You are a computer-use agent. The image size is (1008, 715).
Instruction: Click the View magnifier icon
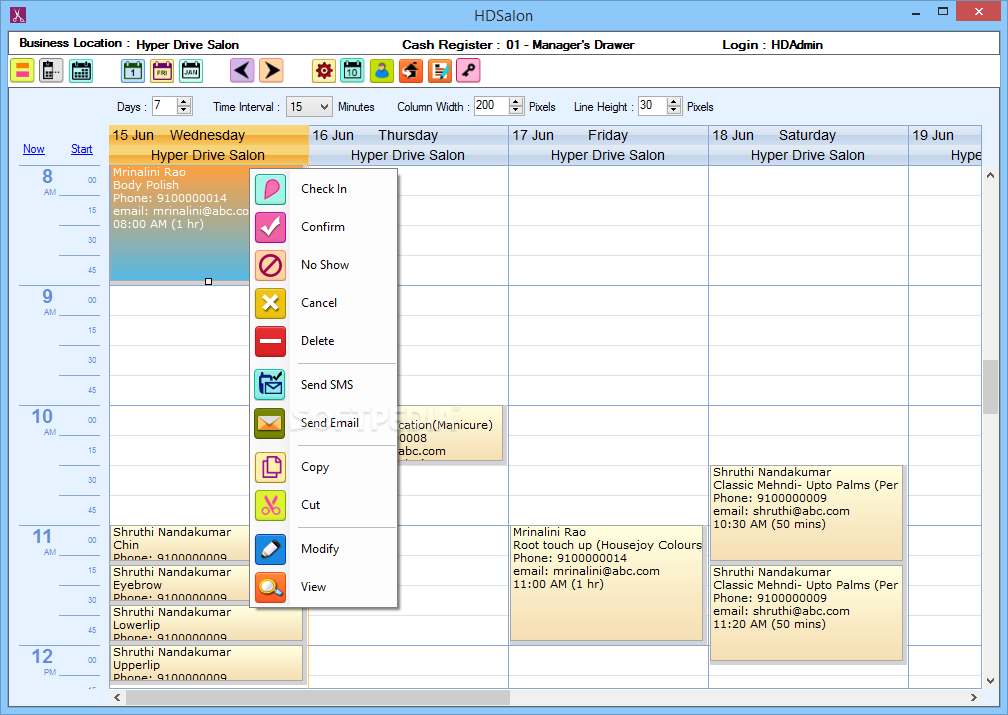click(271, 586)
